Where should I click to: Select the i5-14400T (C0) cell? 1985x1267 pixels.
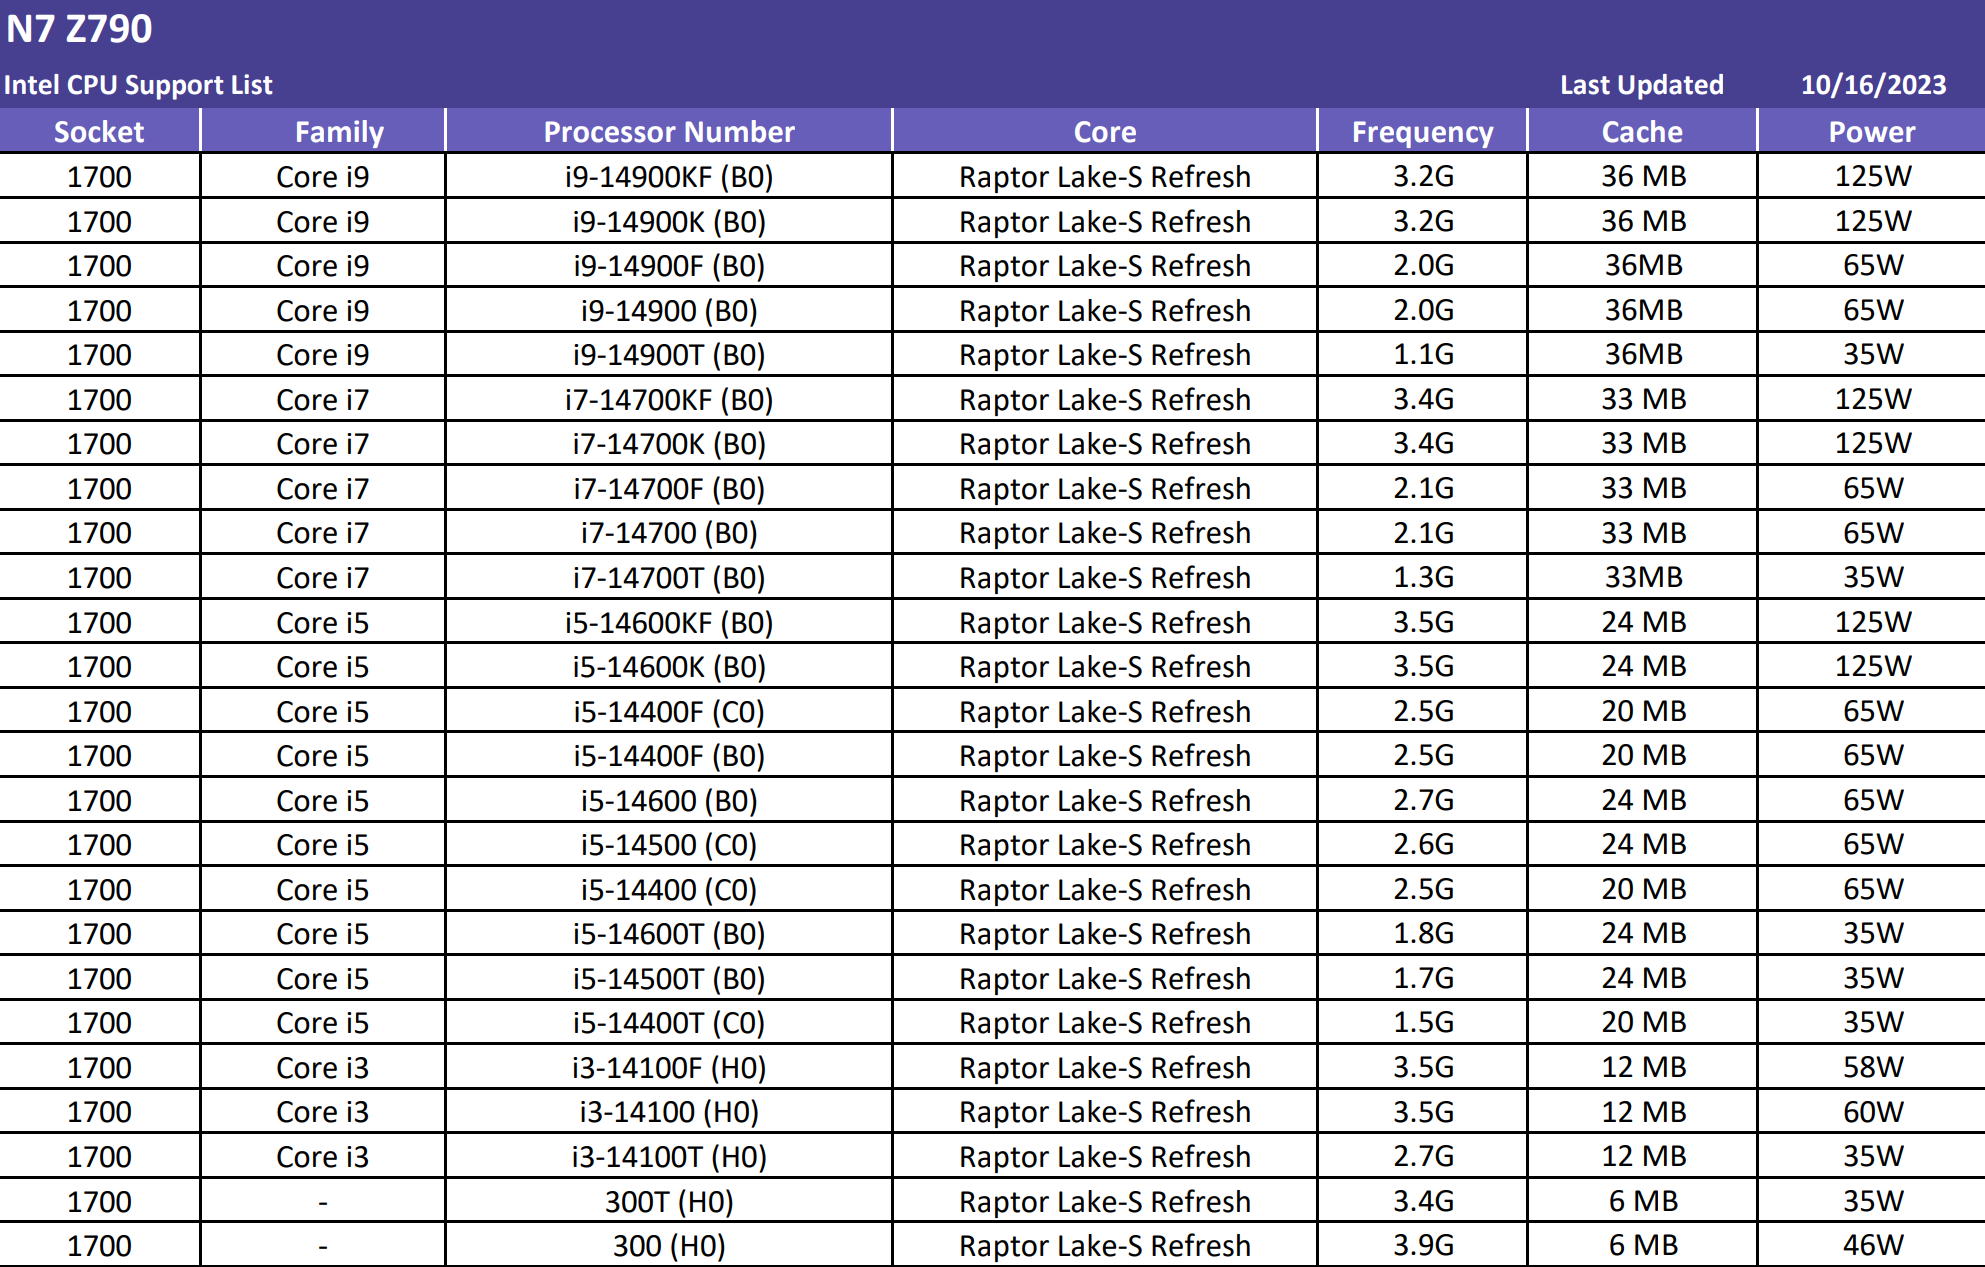669,1023
